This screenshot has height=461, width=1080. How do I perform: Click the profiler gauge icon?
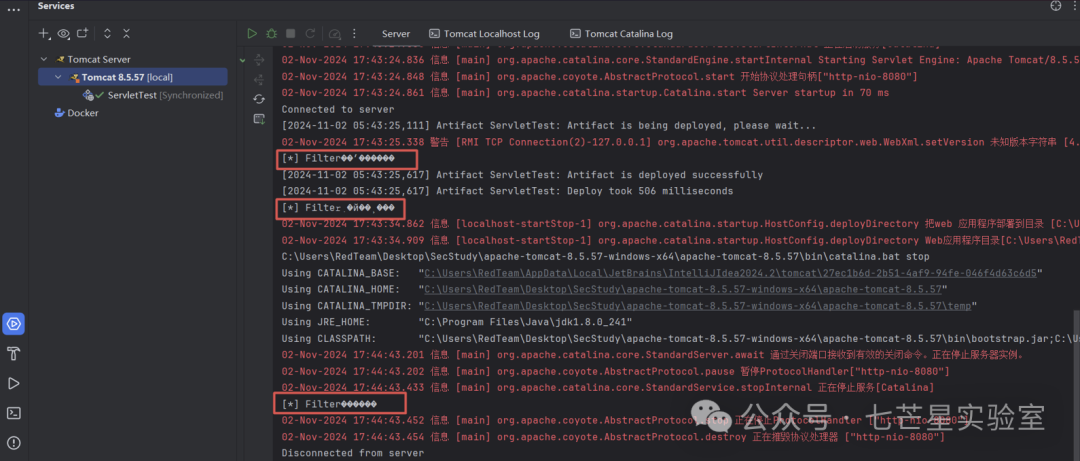click(x=335, y=33)
